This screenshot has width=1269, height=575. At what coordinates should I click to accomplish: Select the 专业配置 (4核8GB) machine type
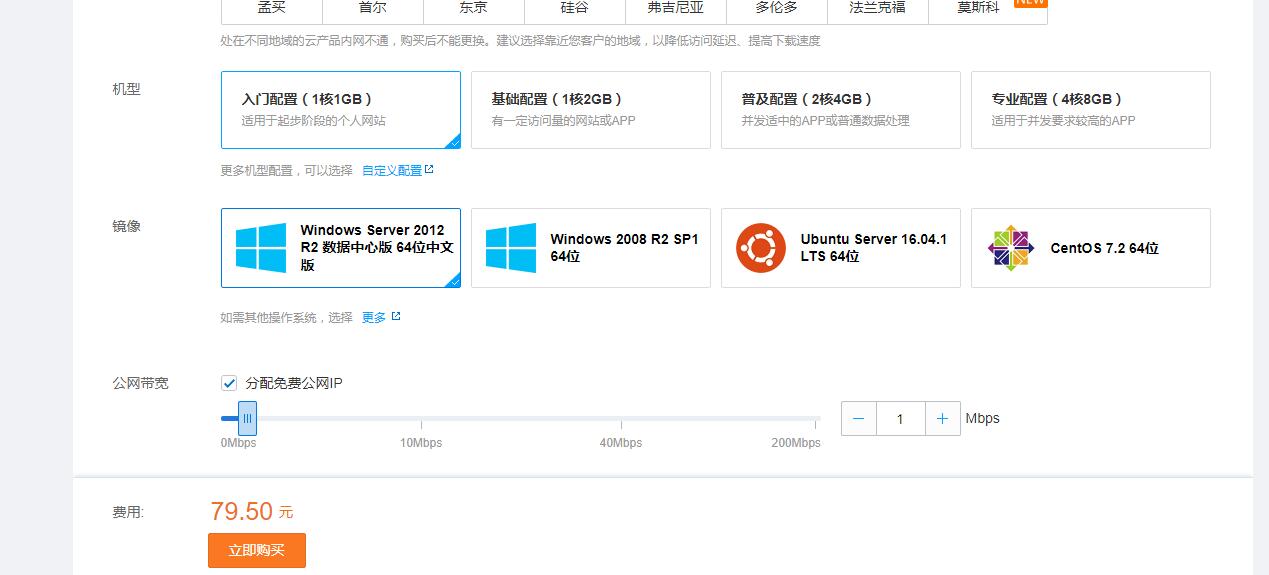(x=1091, y=110)
